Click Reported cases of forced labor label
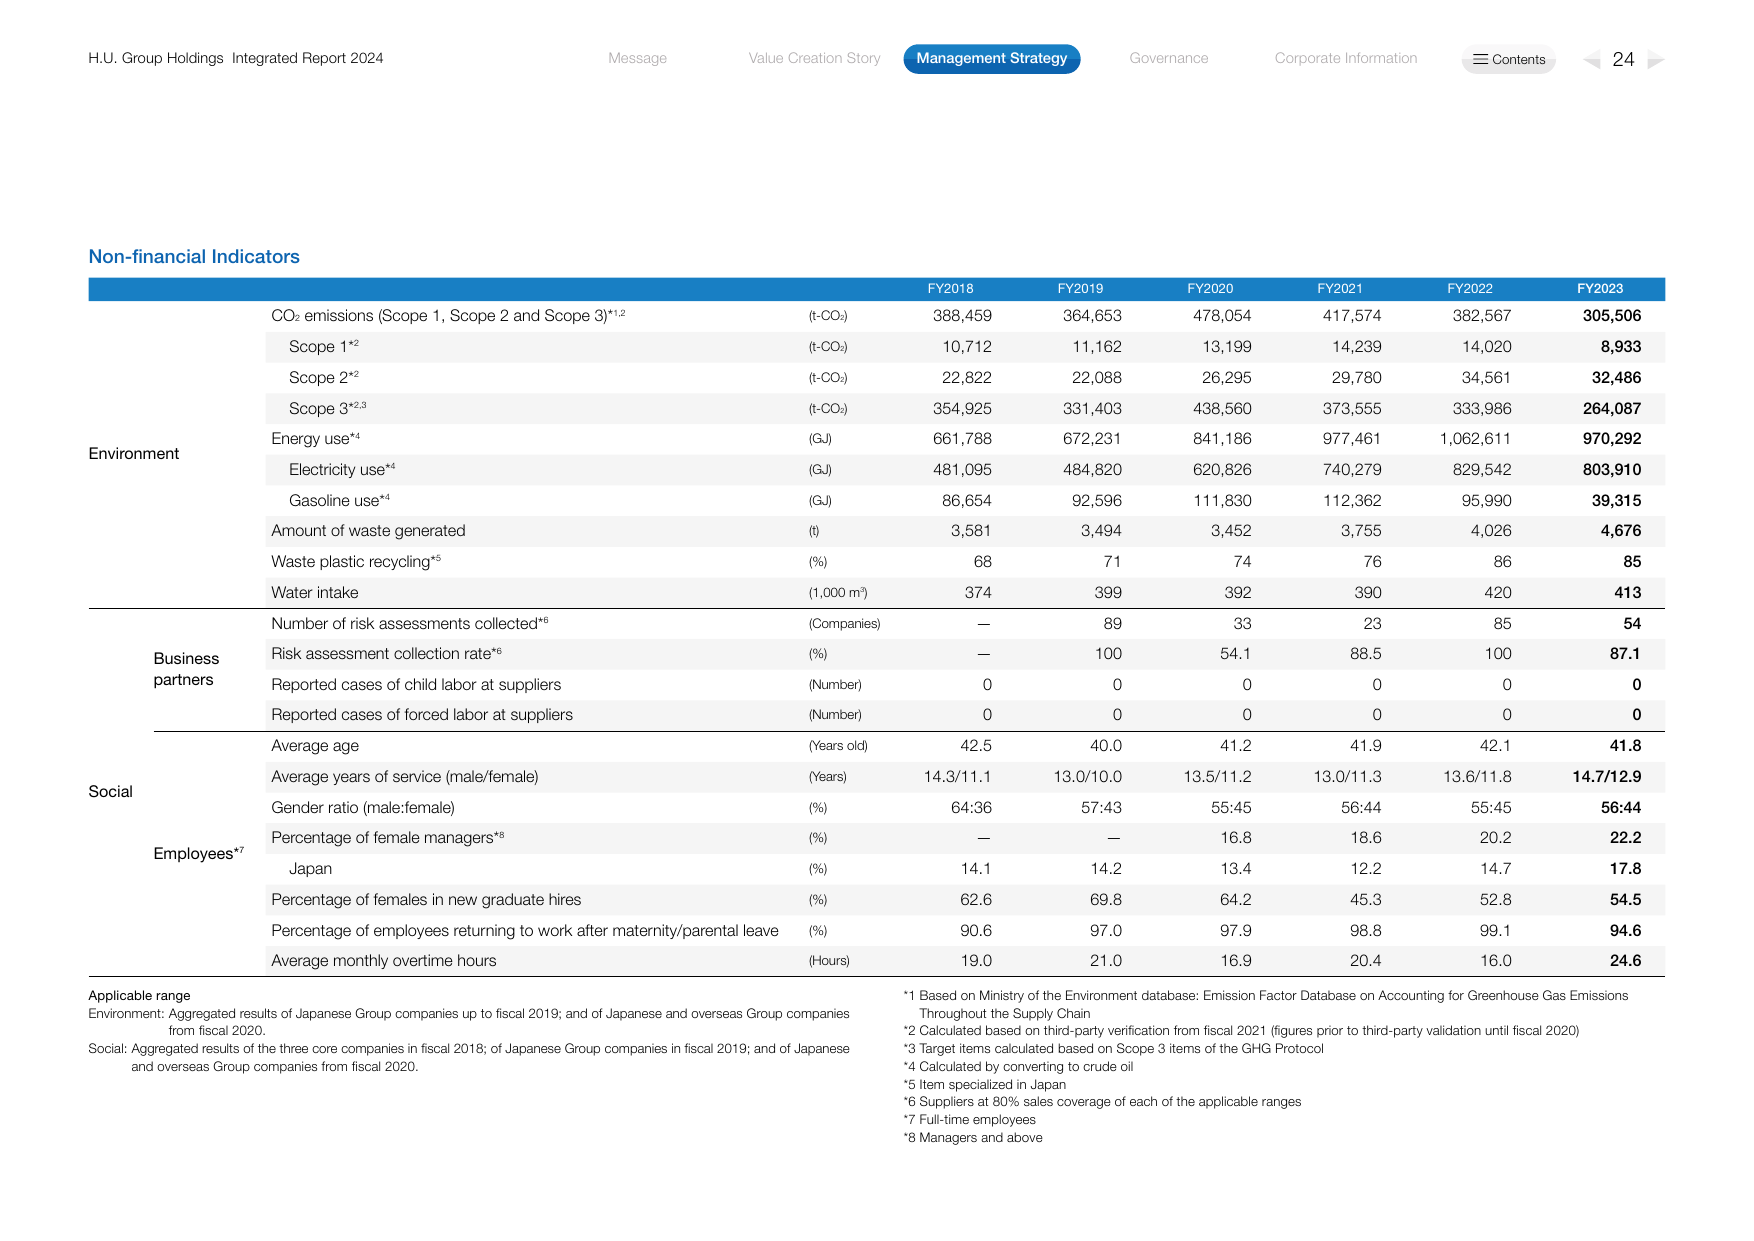Viewport: 1754px width, 1241px height. 422,715
